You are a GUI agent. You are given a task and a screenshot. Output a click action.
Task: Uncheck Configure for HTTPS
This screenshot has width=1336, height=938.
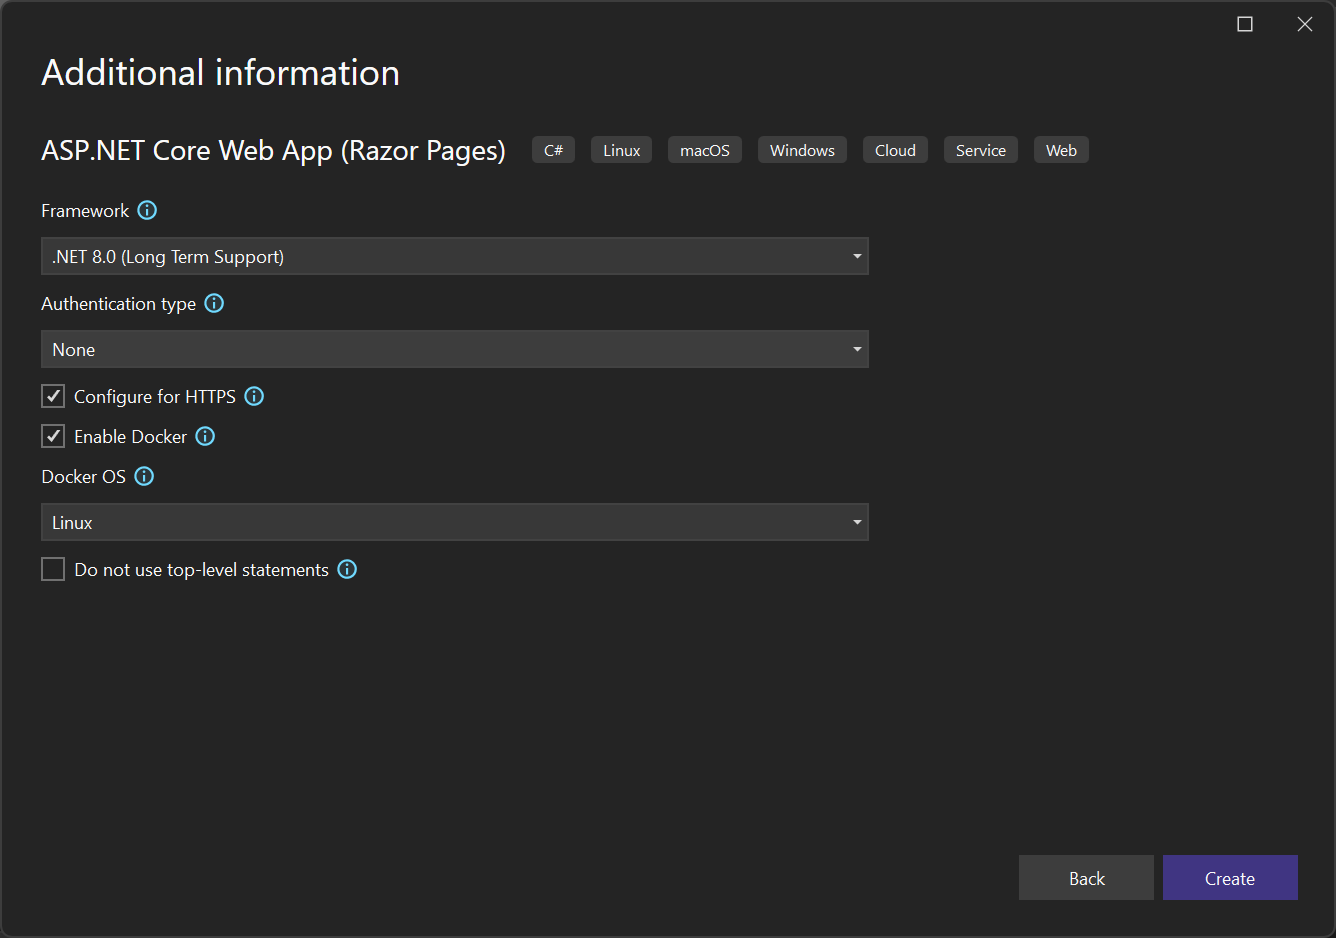pyautogui.click(x=52, y=396)
